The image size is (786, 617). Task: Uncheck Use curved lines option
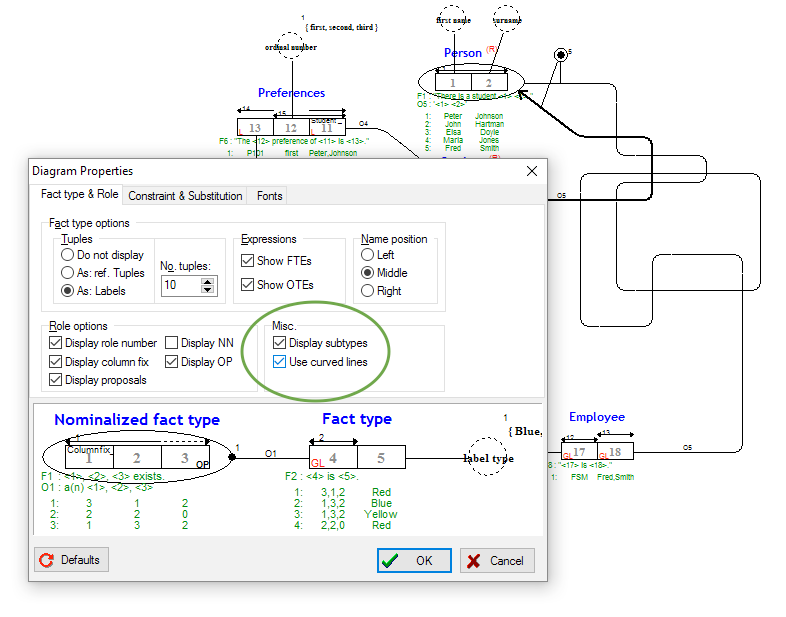pos(280,362)
